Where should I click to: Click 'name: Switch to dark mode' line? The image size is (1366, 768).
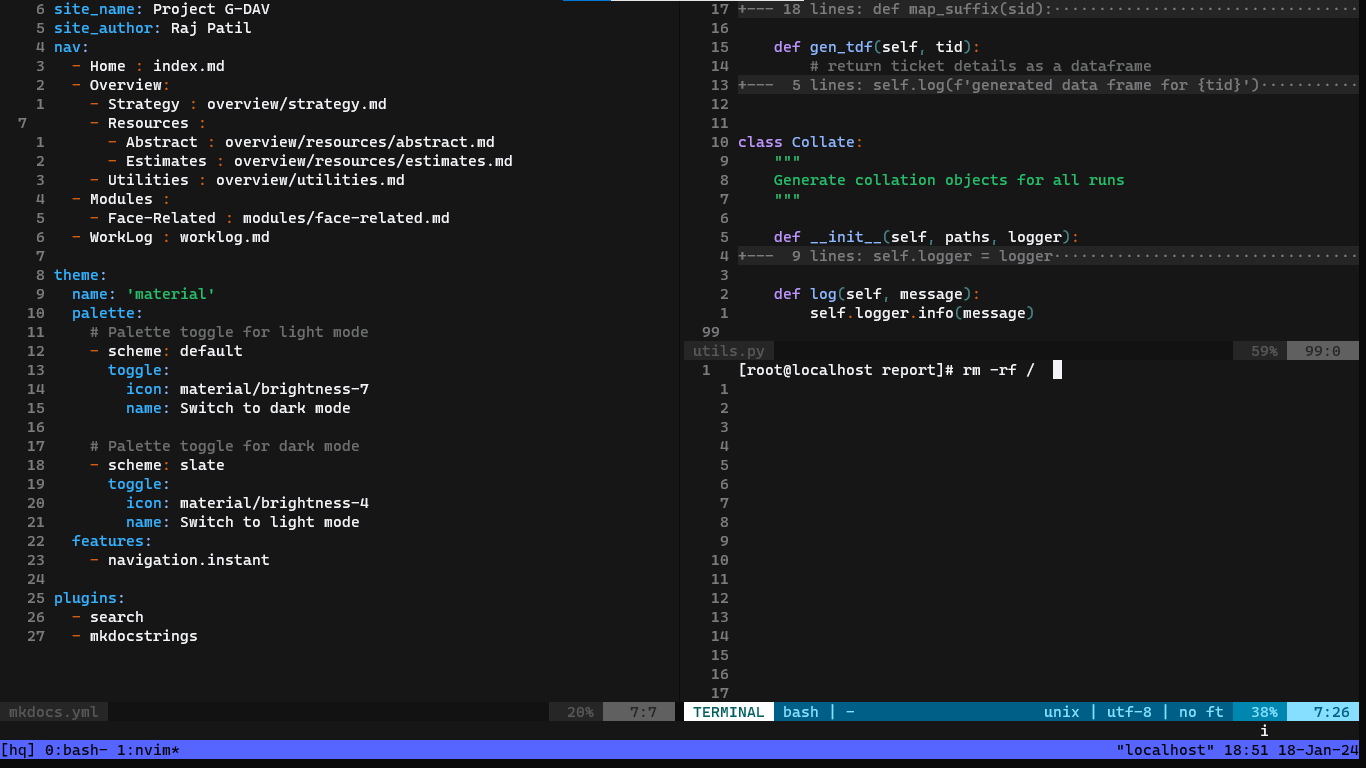[238, 408]
